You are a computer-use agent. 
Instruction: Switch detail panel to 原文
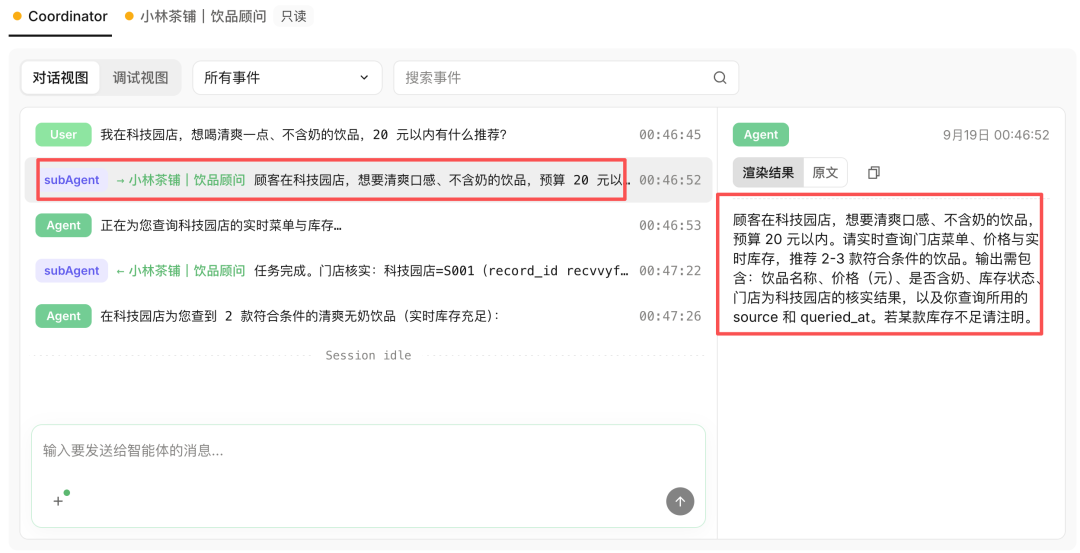825,173
